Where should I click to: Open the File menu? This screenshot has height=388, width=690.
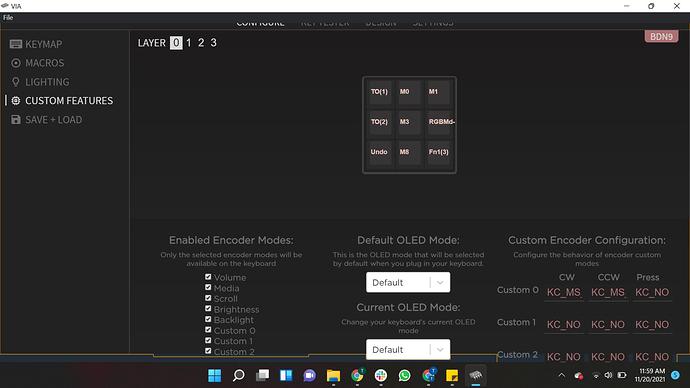coord(8,18)
